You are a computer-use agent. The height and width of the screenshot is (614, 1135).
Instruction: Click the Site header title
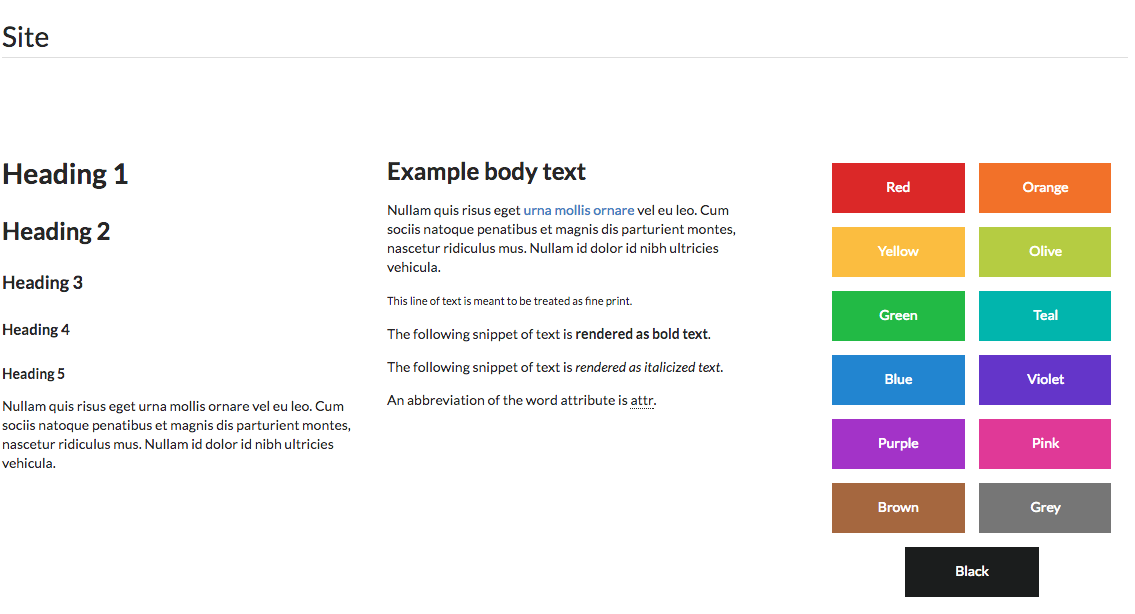(26, 38)
